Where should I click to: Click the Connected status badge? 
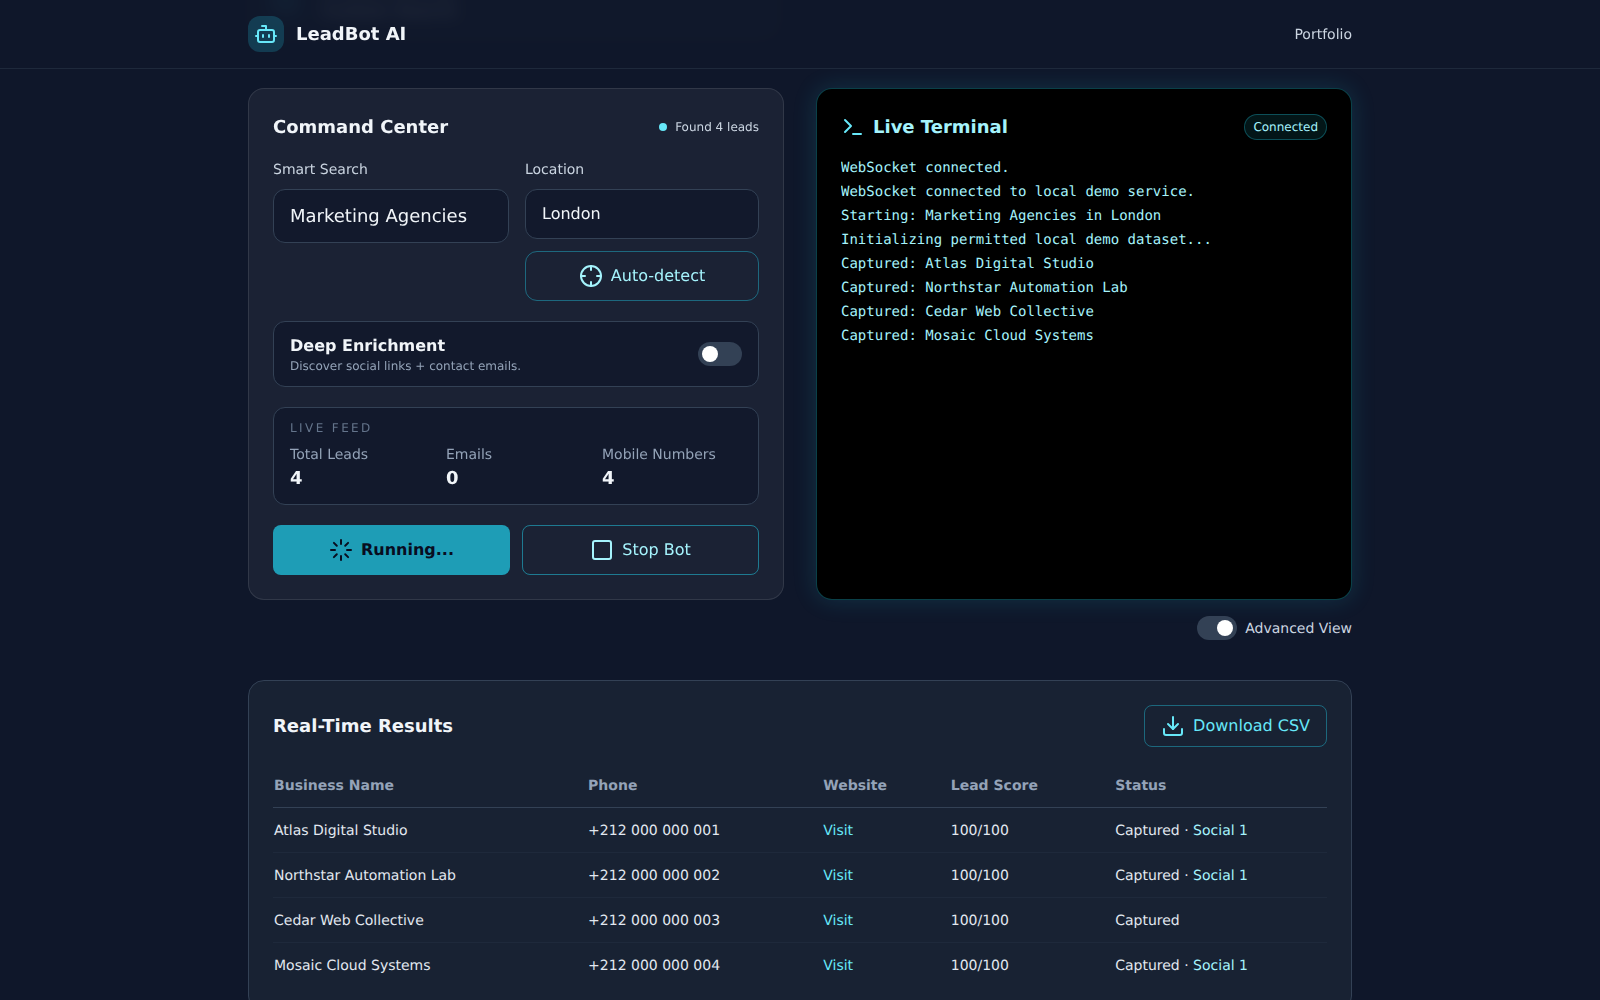click(1285, 127)
